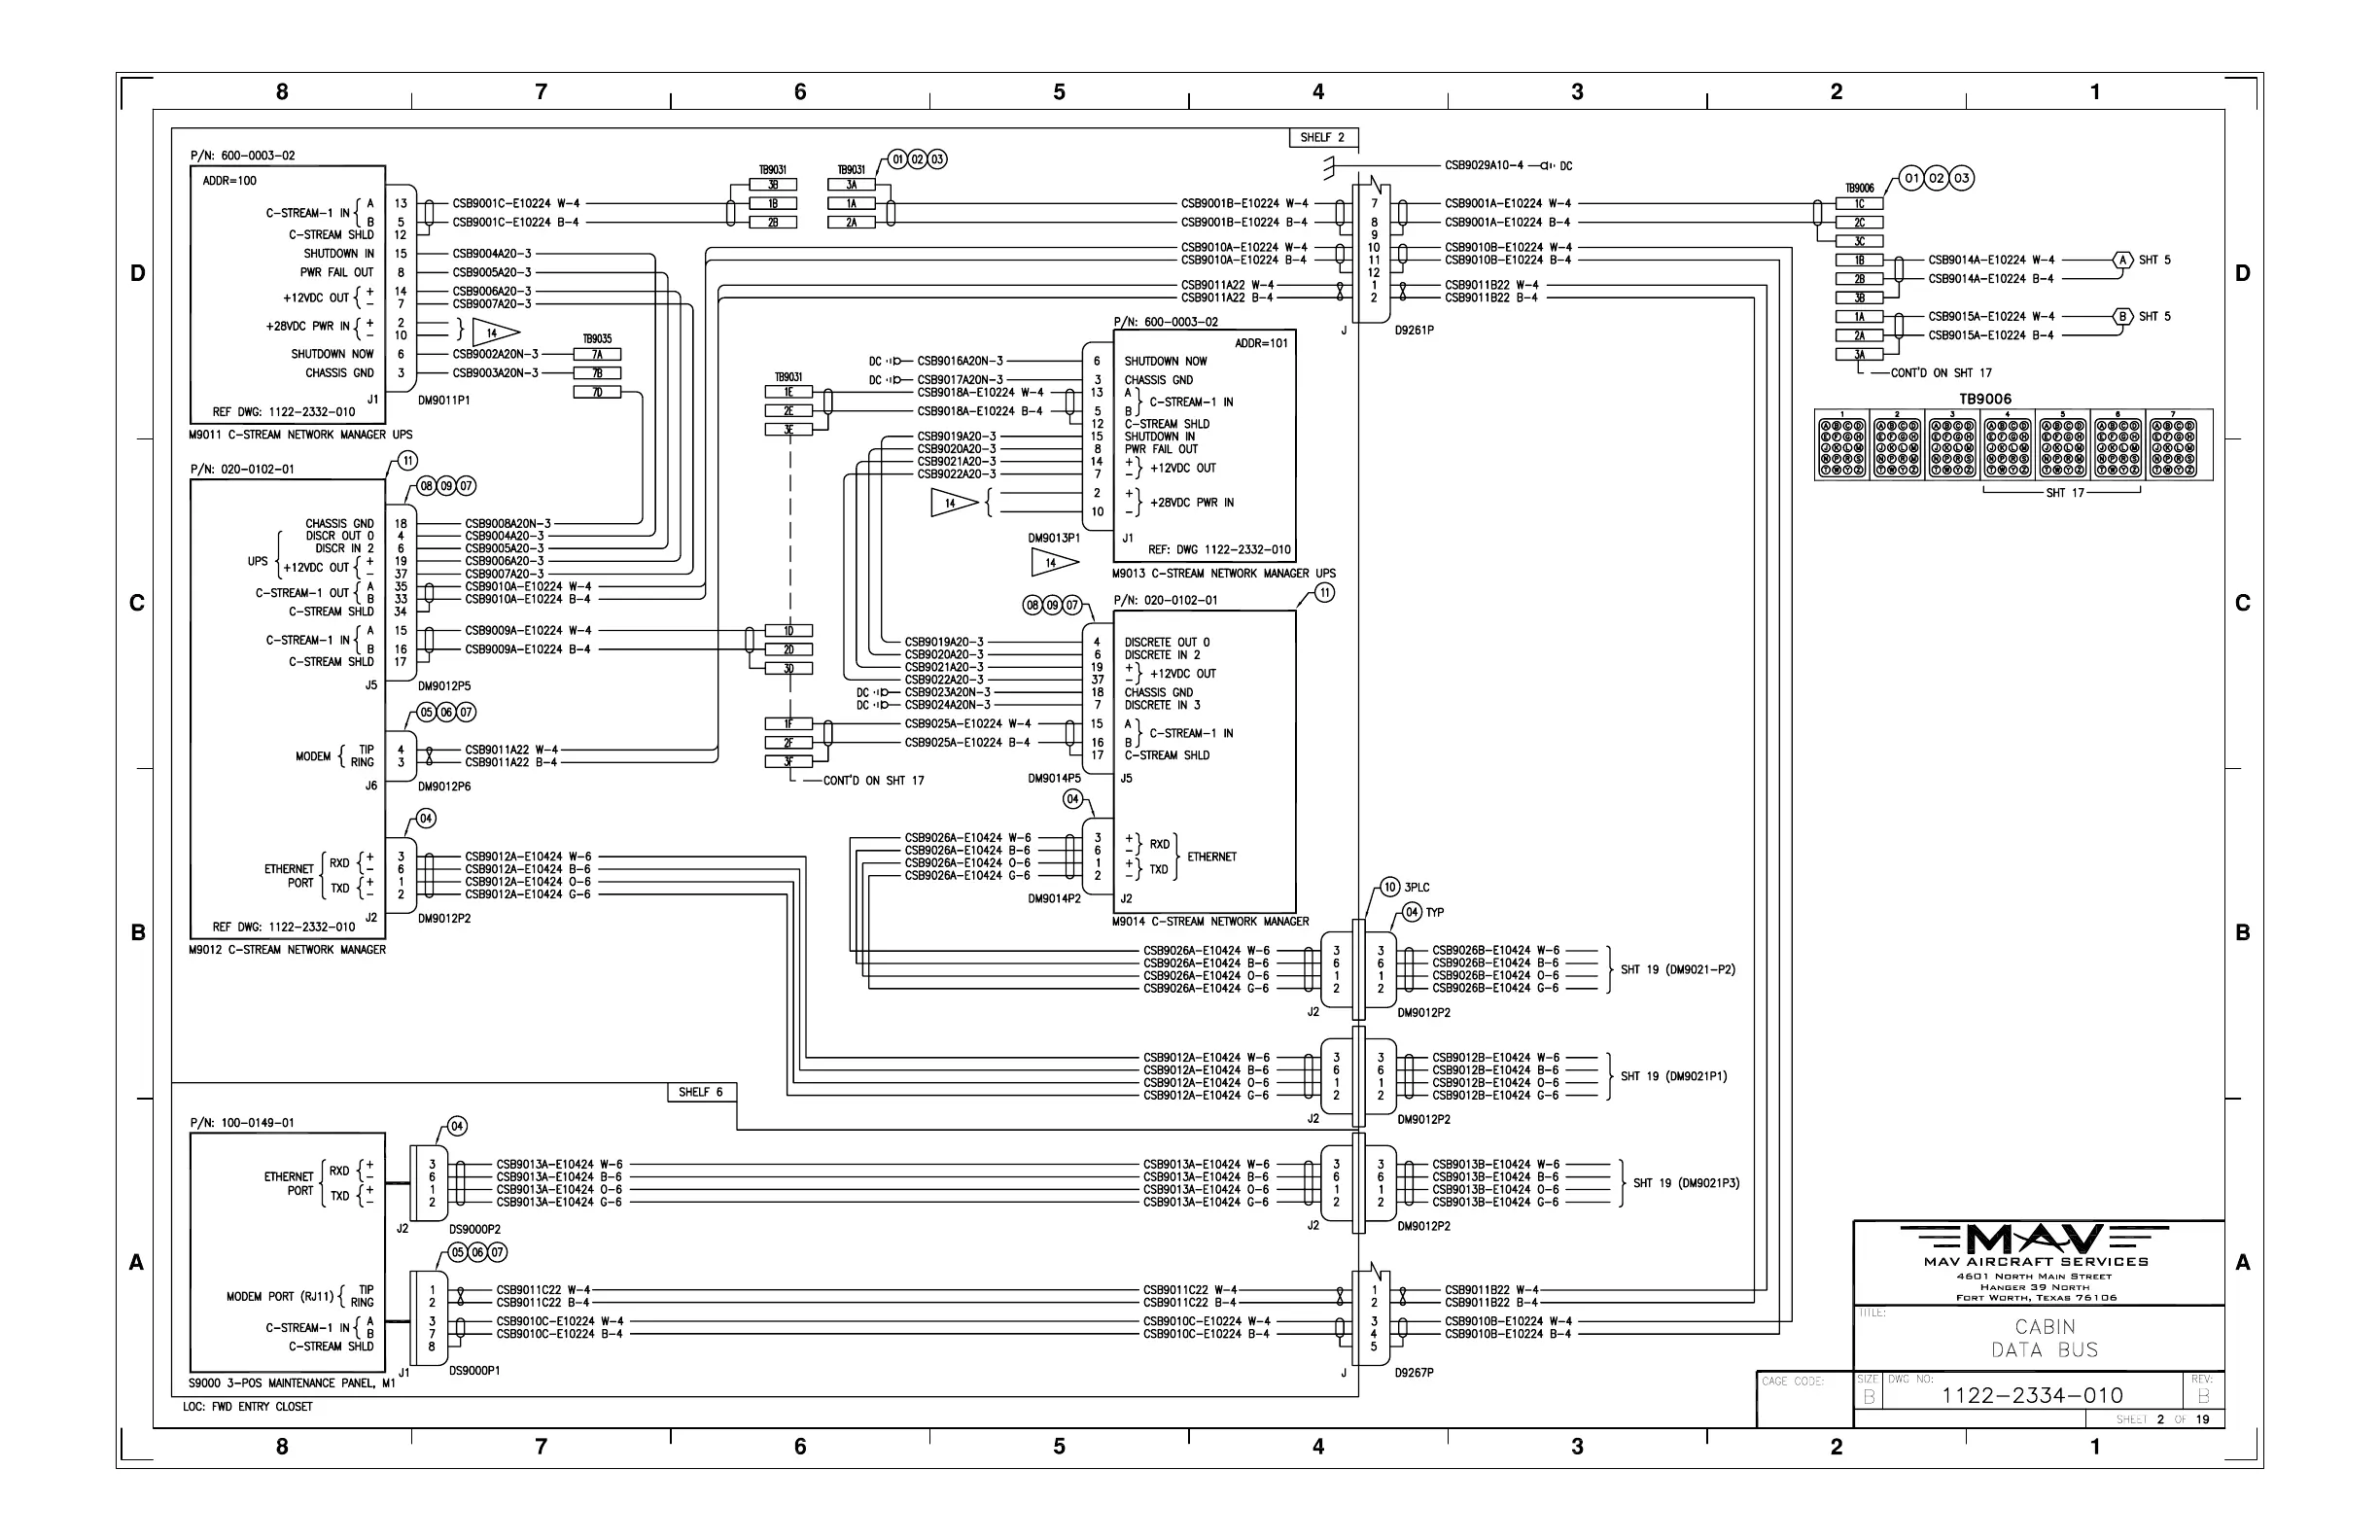The width and height of the screenshot is (2380, 1540).
Task: Click the SHT 19 (DM9021-P2) sheet reference
Action: (1678, 969)
